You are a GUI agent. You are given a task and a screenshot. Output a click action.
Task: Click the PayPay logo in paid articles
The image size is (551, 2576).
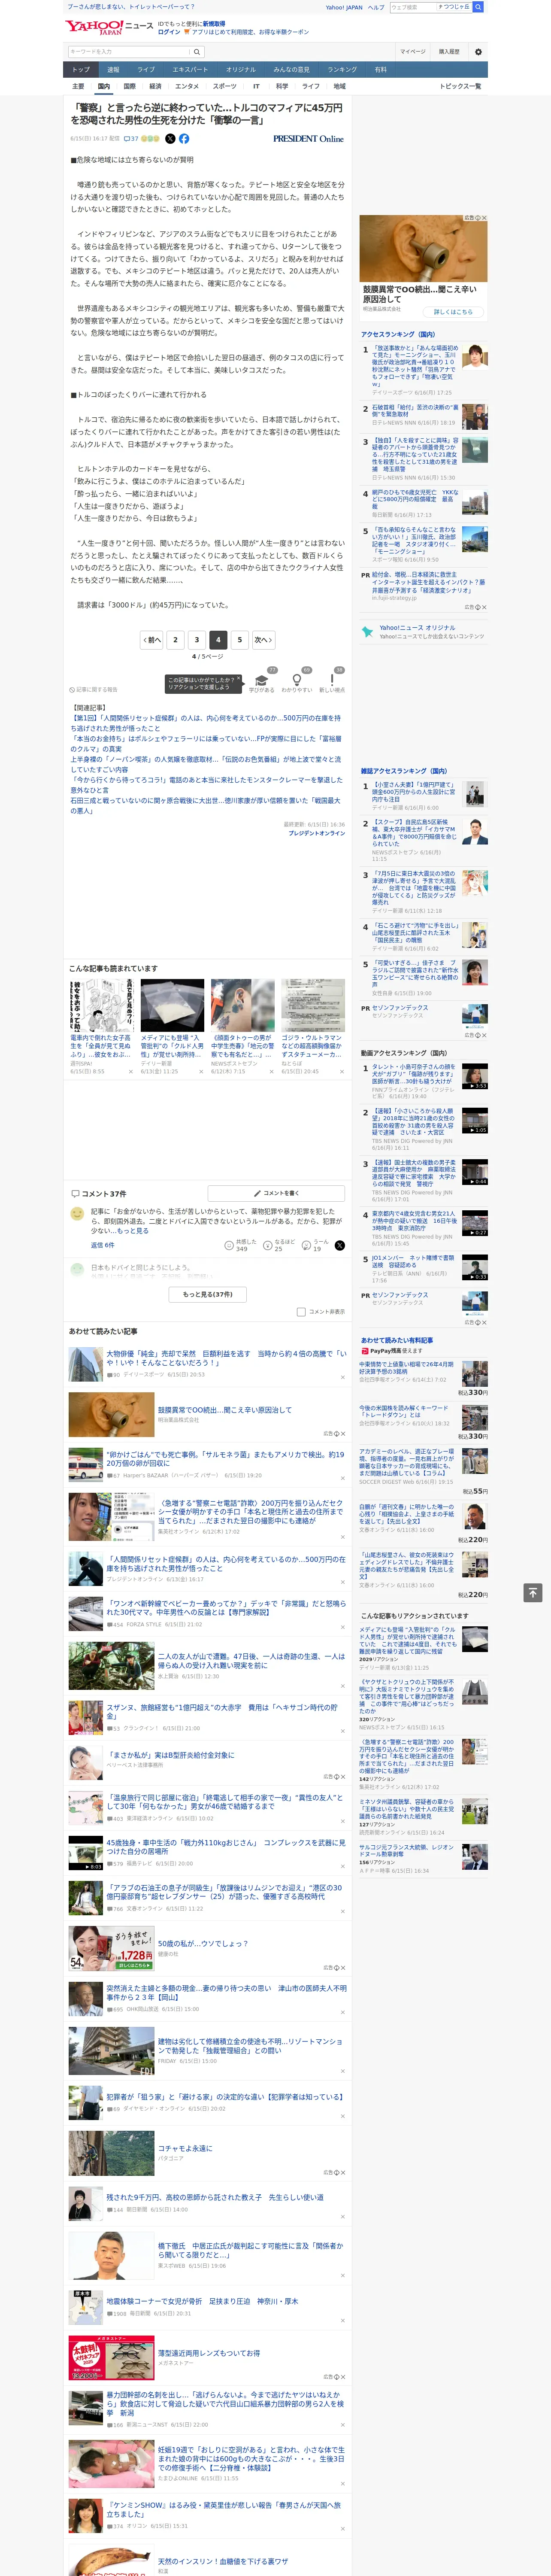[366, 1351]
